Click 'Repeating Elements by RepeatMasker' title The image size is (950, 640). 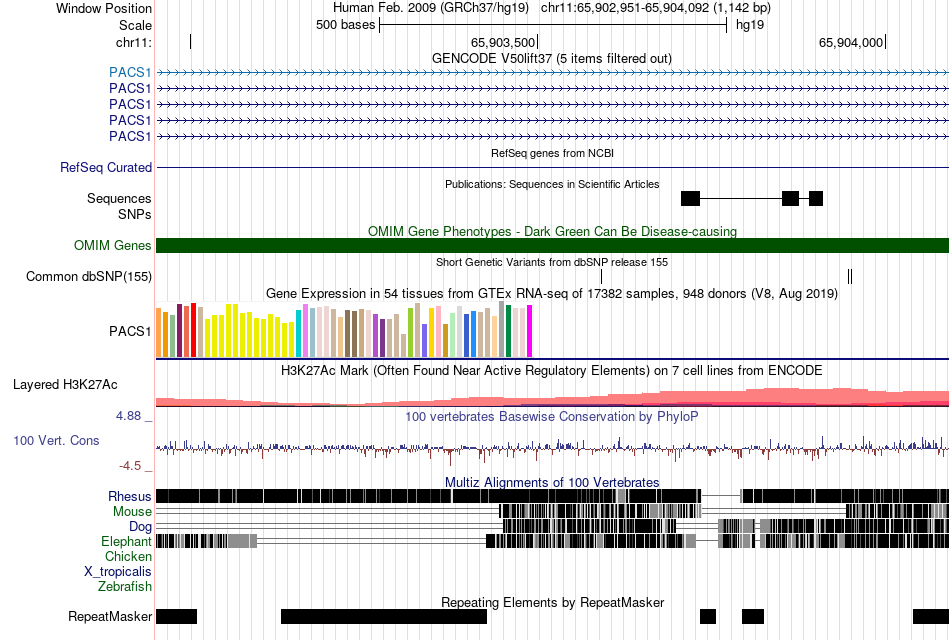552,602
